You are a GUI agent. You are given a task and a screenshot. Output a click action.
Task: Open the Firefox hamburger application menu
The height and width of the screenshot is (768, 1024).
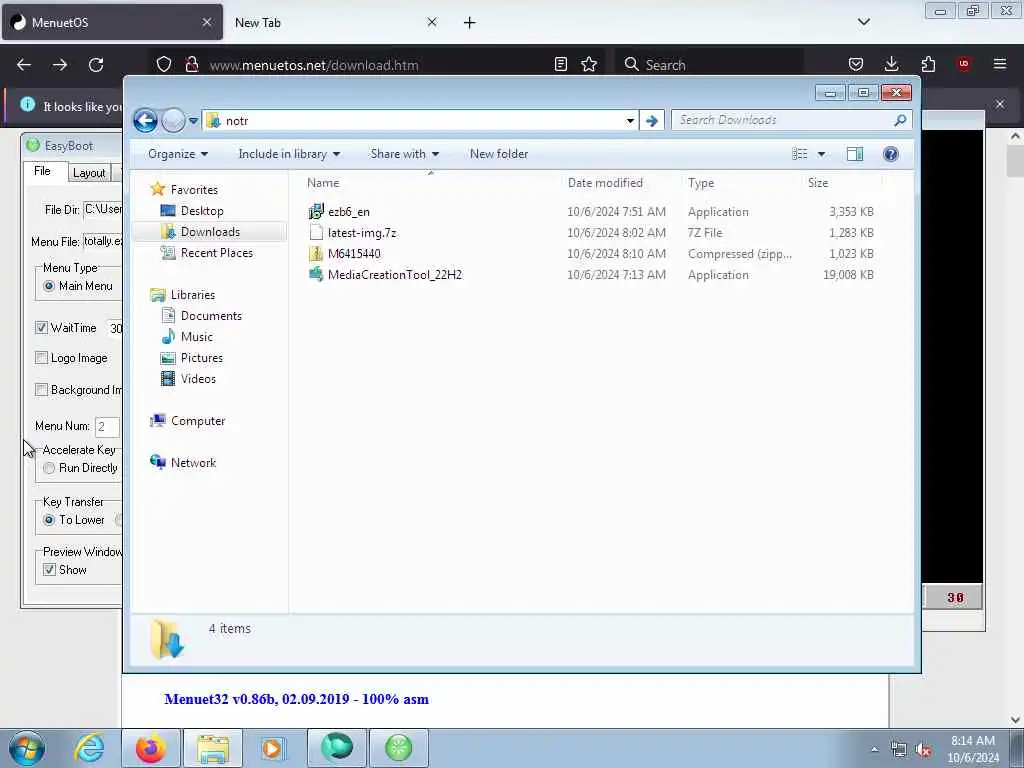(x=1000, y=64)
